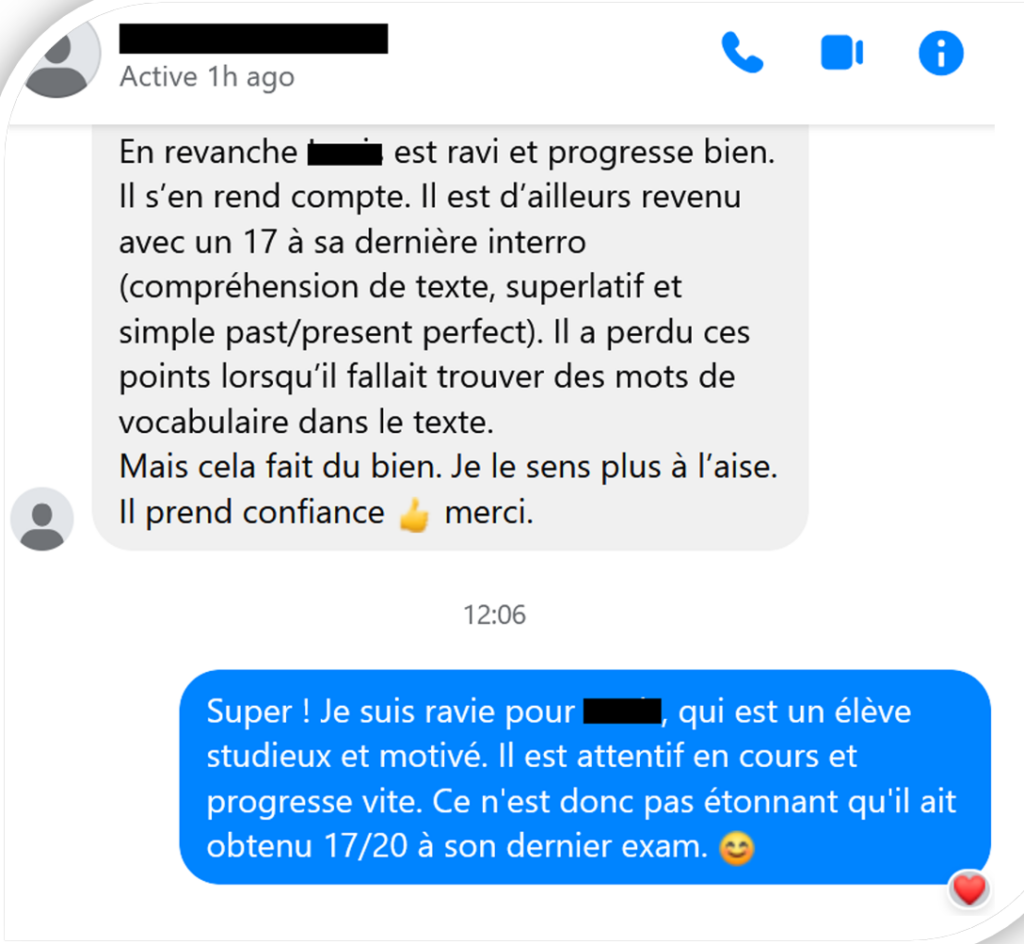Open conversation information panel icon

coord(940,53)
